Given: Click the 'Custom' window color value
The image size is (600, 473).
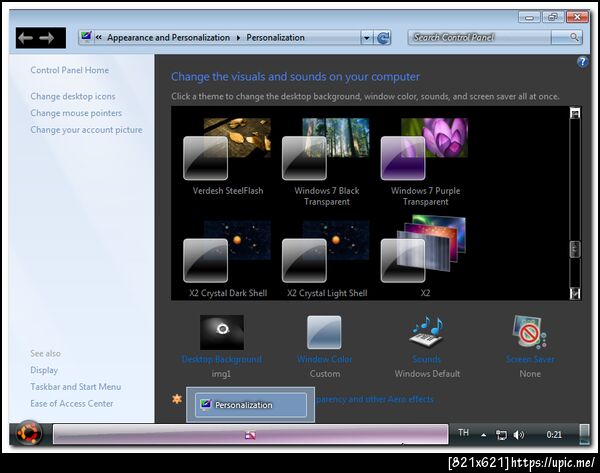Looking at the screenshot, I should point(325,374).
